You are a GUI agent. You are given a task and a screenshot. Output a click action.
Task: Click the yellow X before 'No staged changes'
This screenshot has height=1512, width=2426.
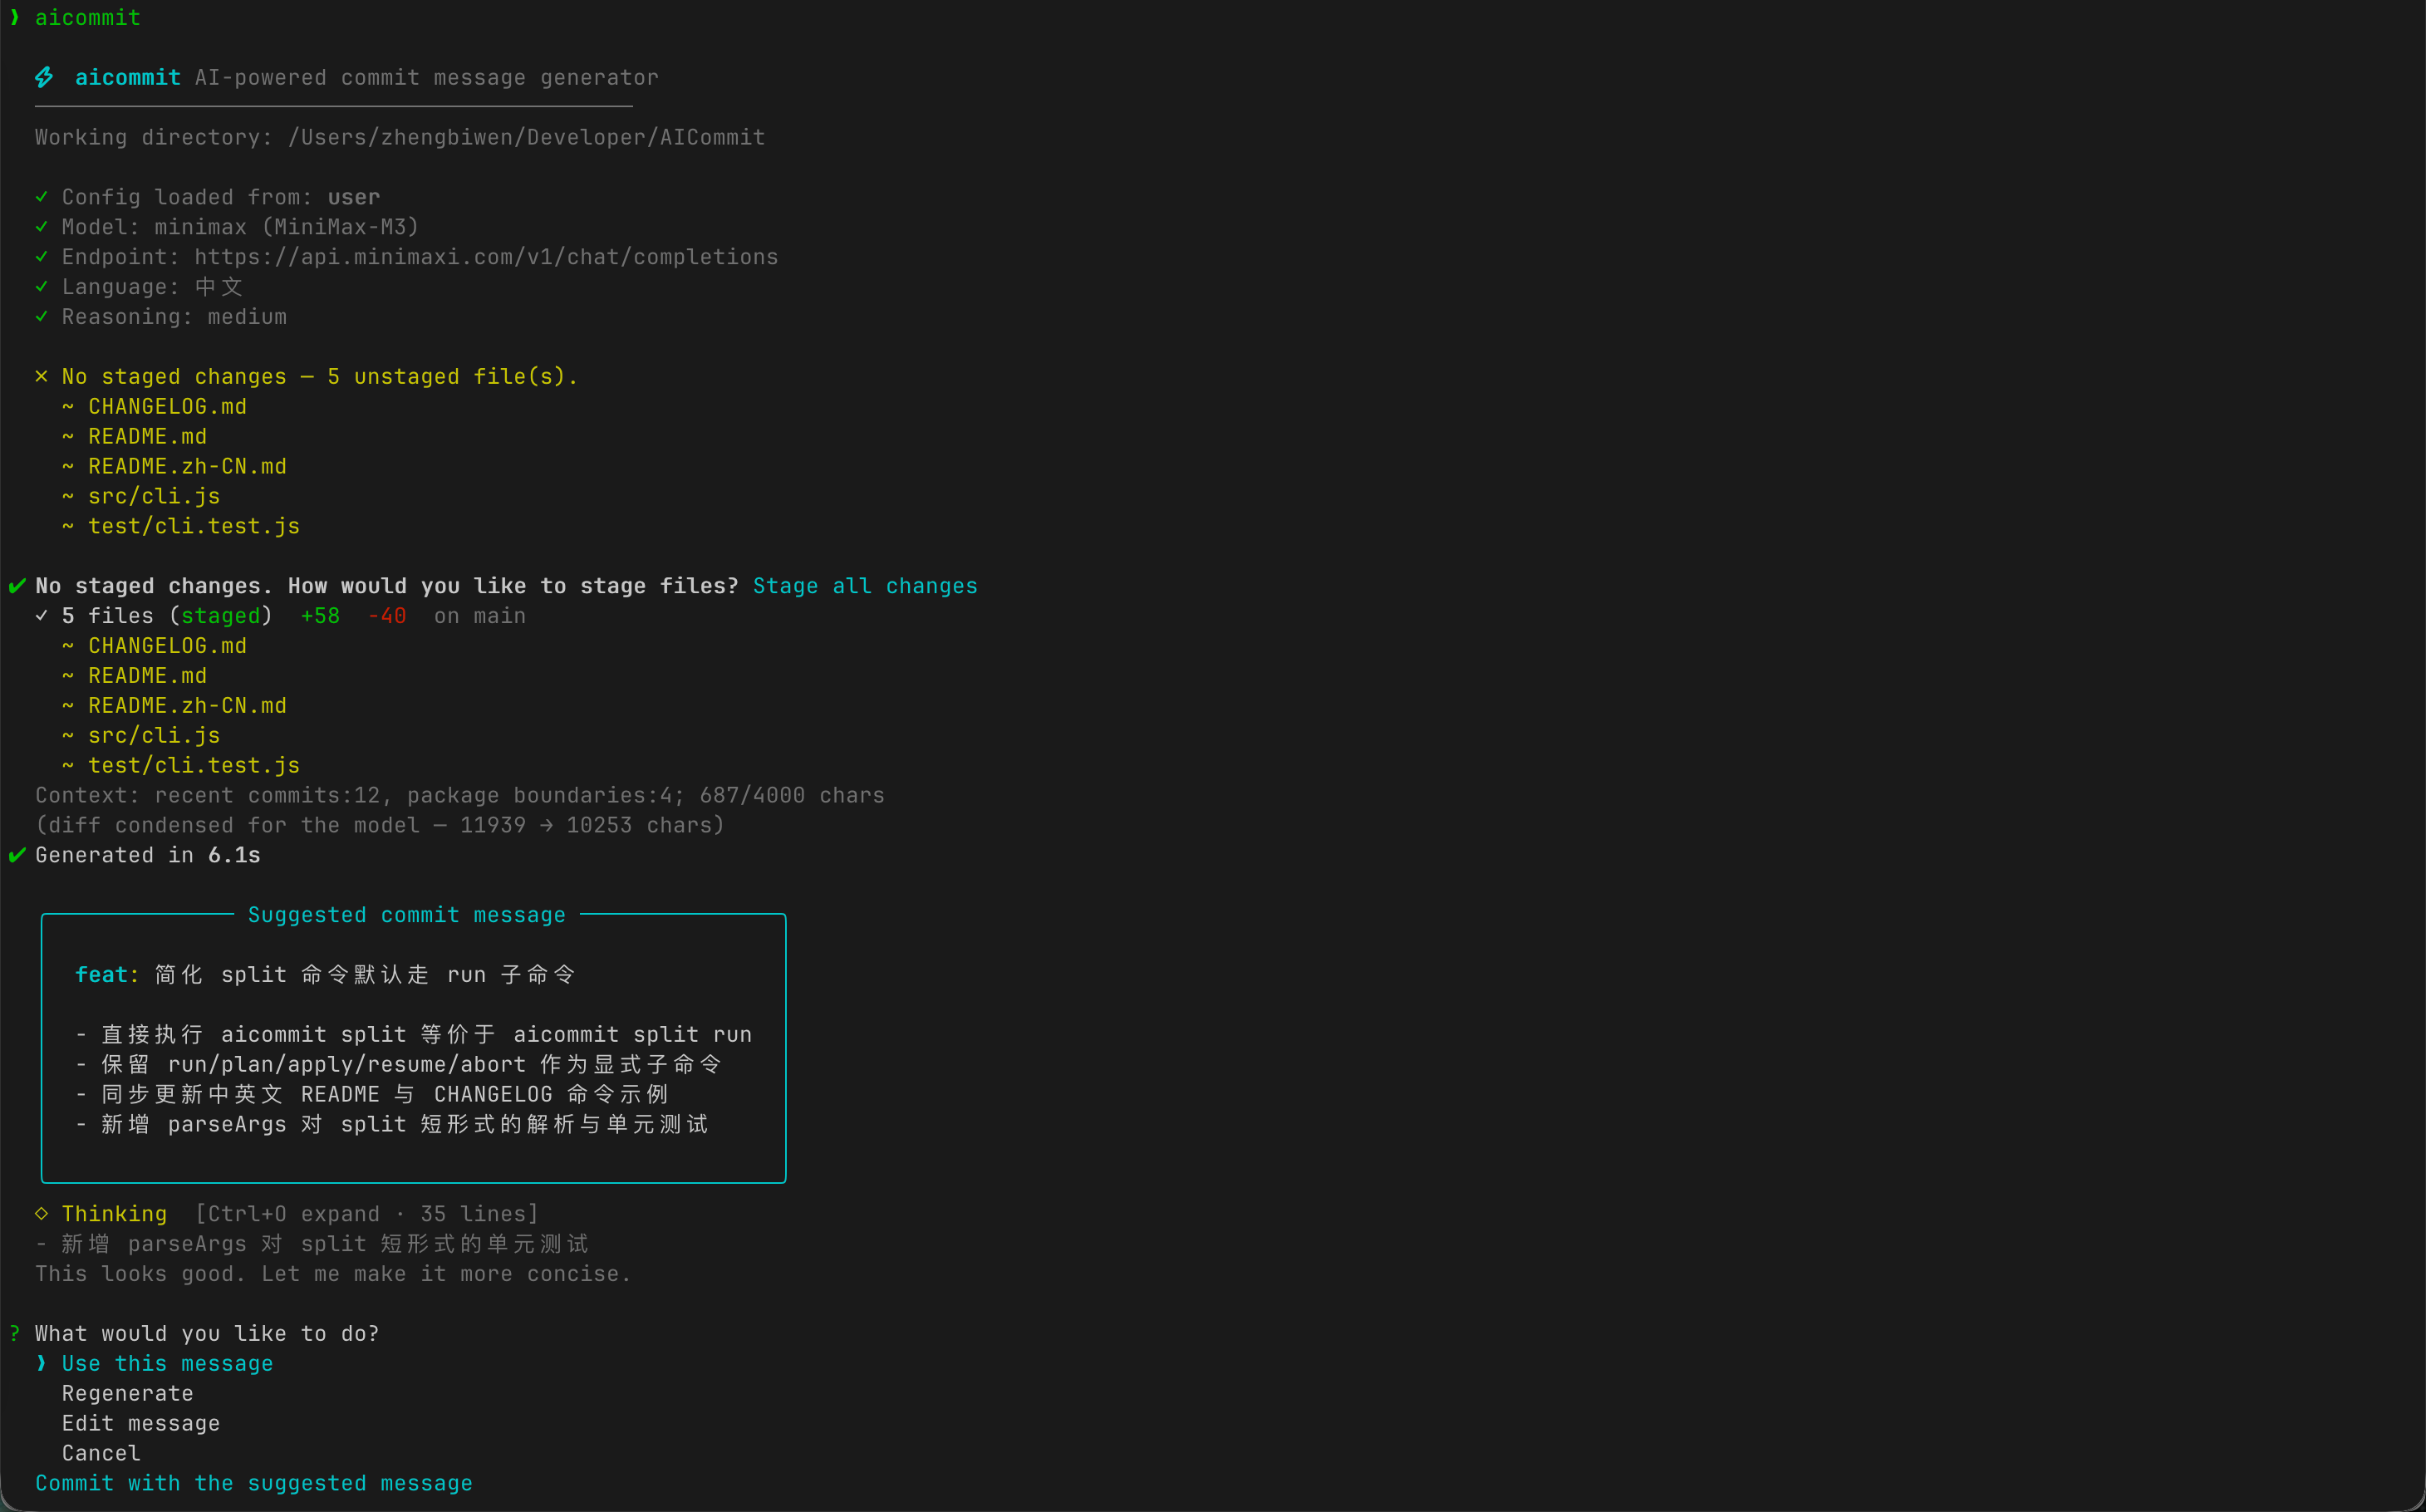point(41,376)
